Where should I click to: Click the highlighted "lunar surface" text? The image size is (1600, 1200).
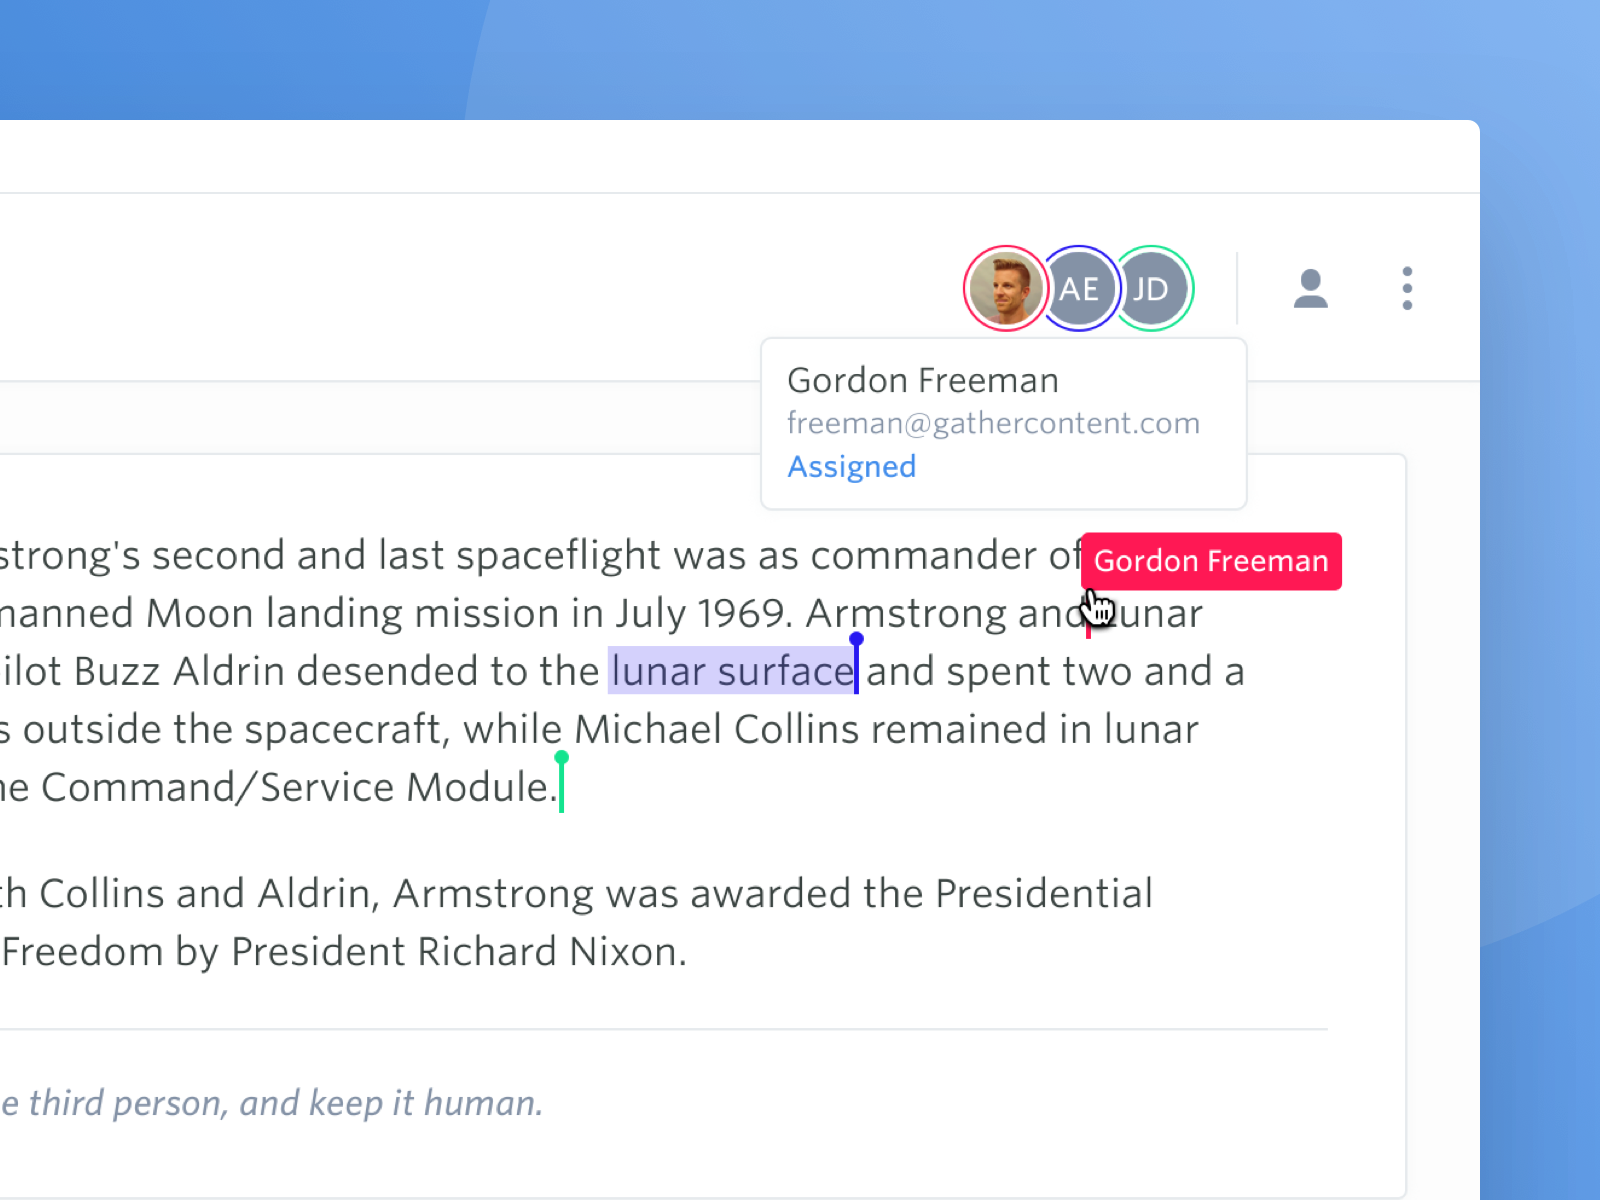732,672
